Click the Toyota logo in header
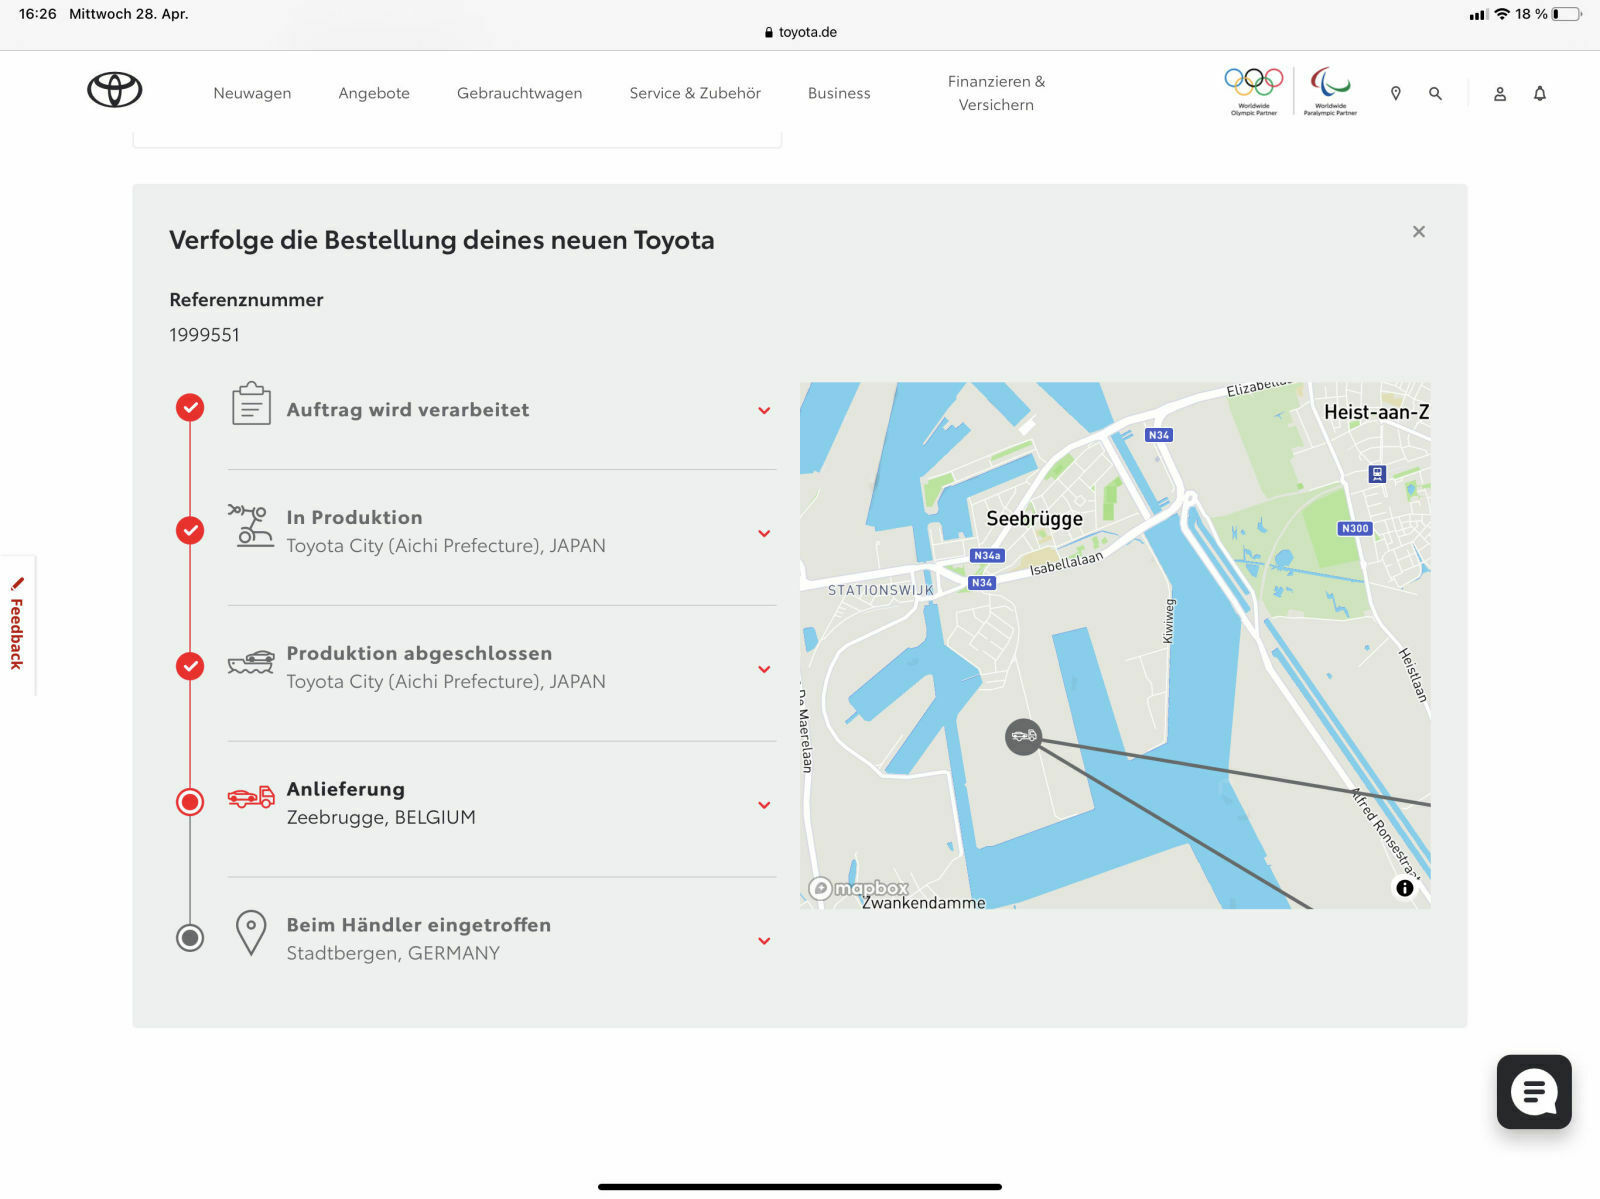 [115, 90]
